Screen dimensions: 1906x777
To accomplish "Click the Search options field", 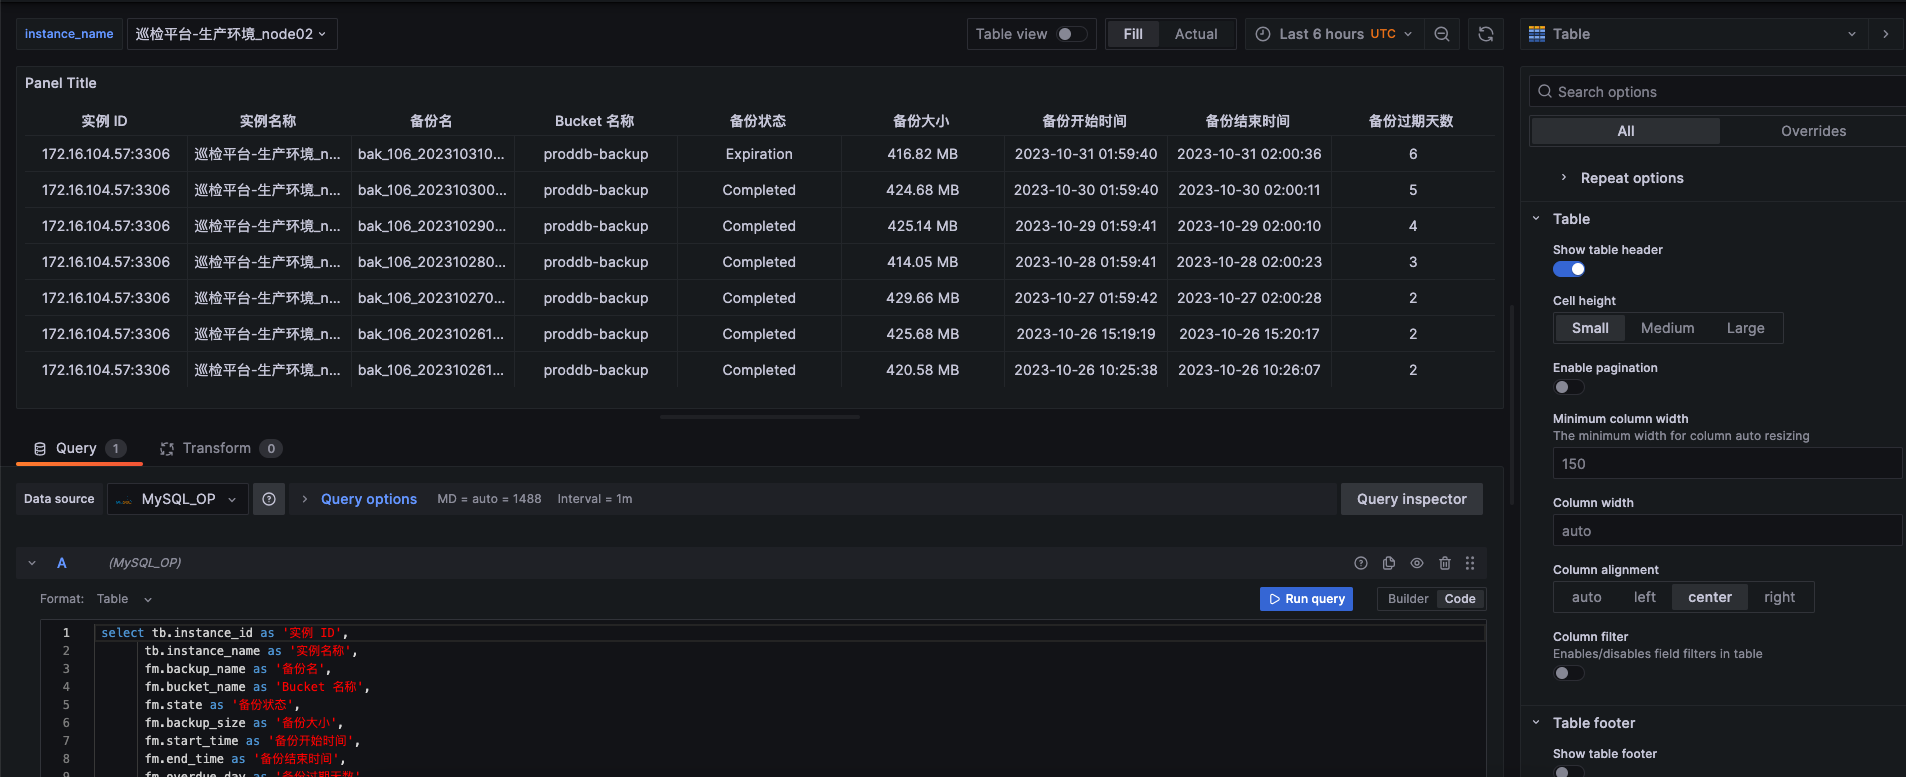I will 1717,92.
